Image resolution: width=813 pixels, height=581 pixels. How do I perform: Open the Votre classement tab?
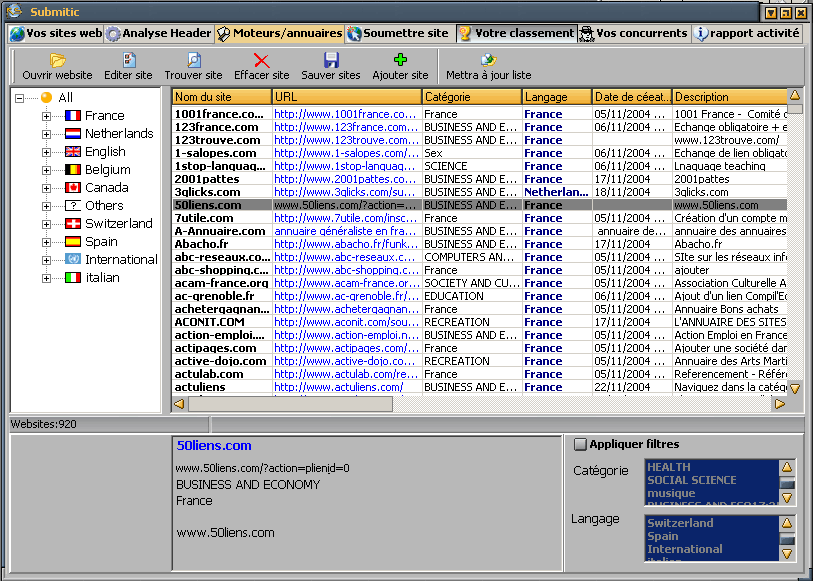click(x=517, y=34)
